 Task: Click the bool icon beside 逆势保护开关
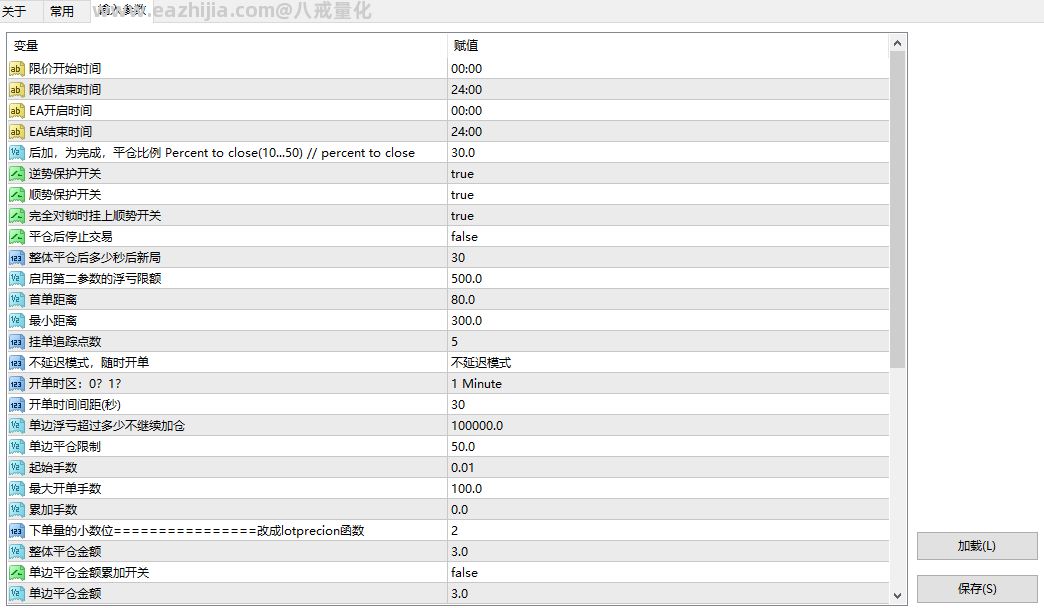[17, 173]
